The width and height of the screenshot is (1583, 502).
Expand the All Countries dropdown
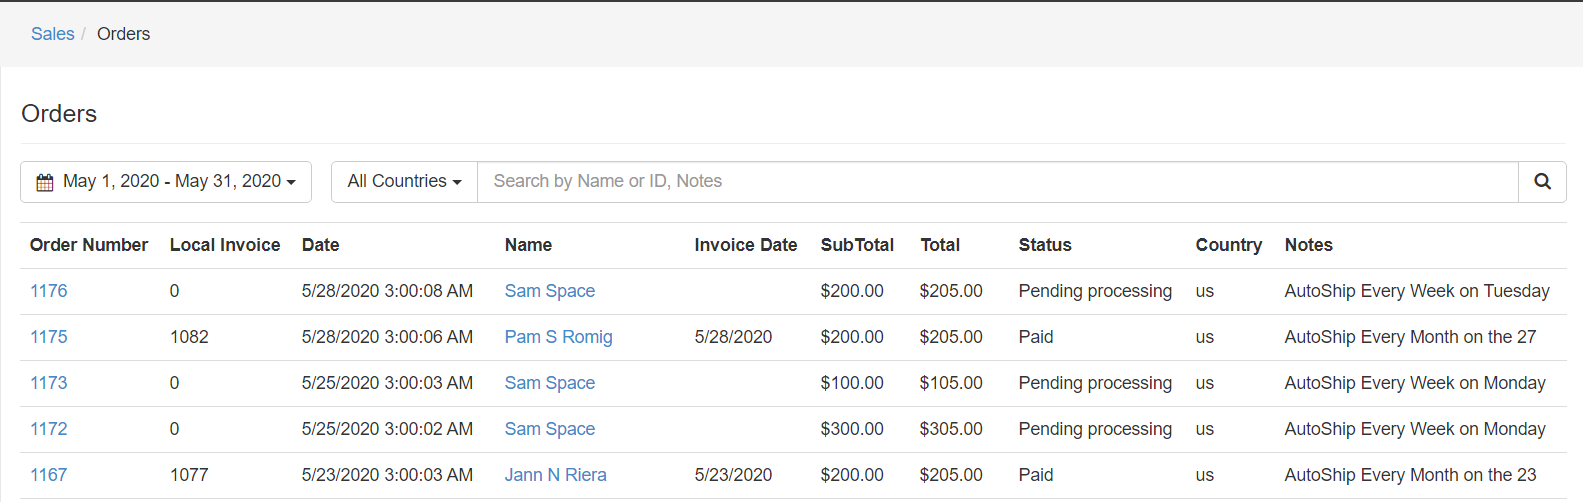[404, 182]
